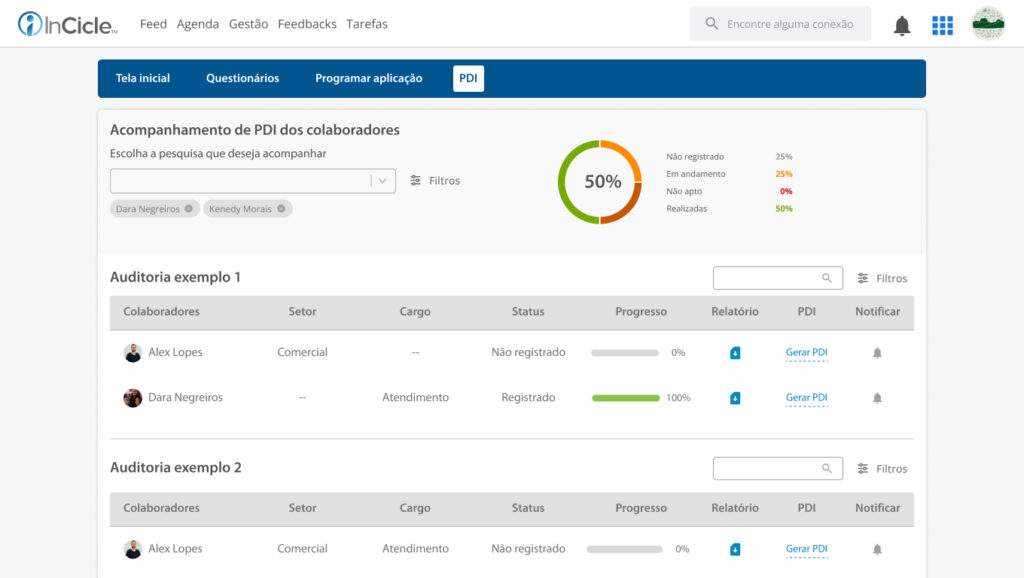Download Alex Lopes report in Auditoria exemplo 1

pyautogui.click(x=735, y=353)
